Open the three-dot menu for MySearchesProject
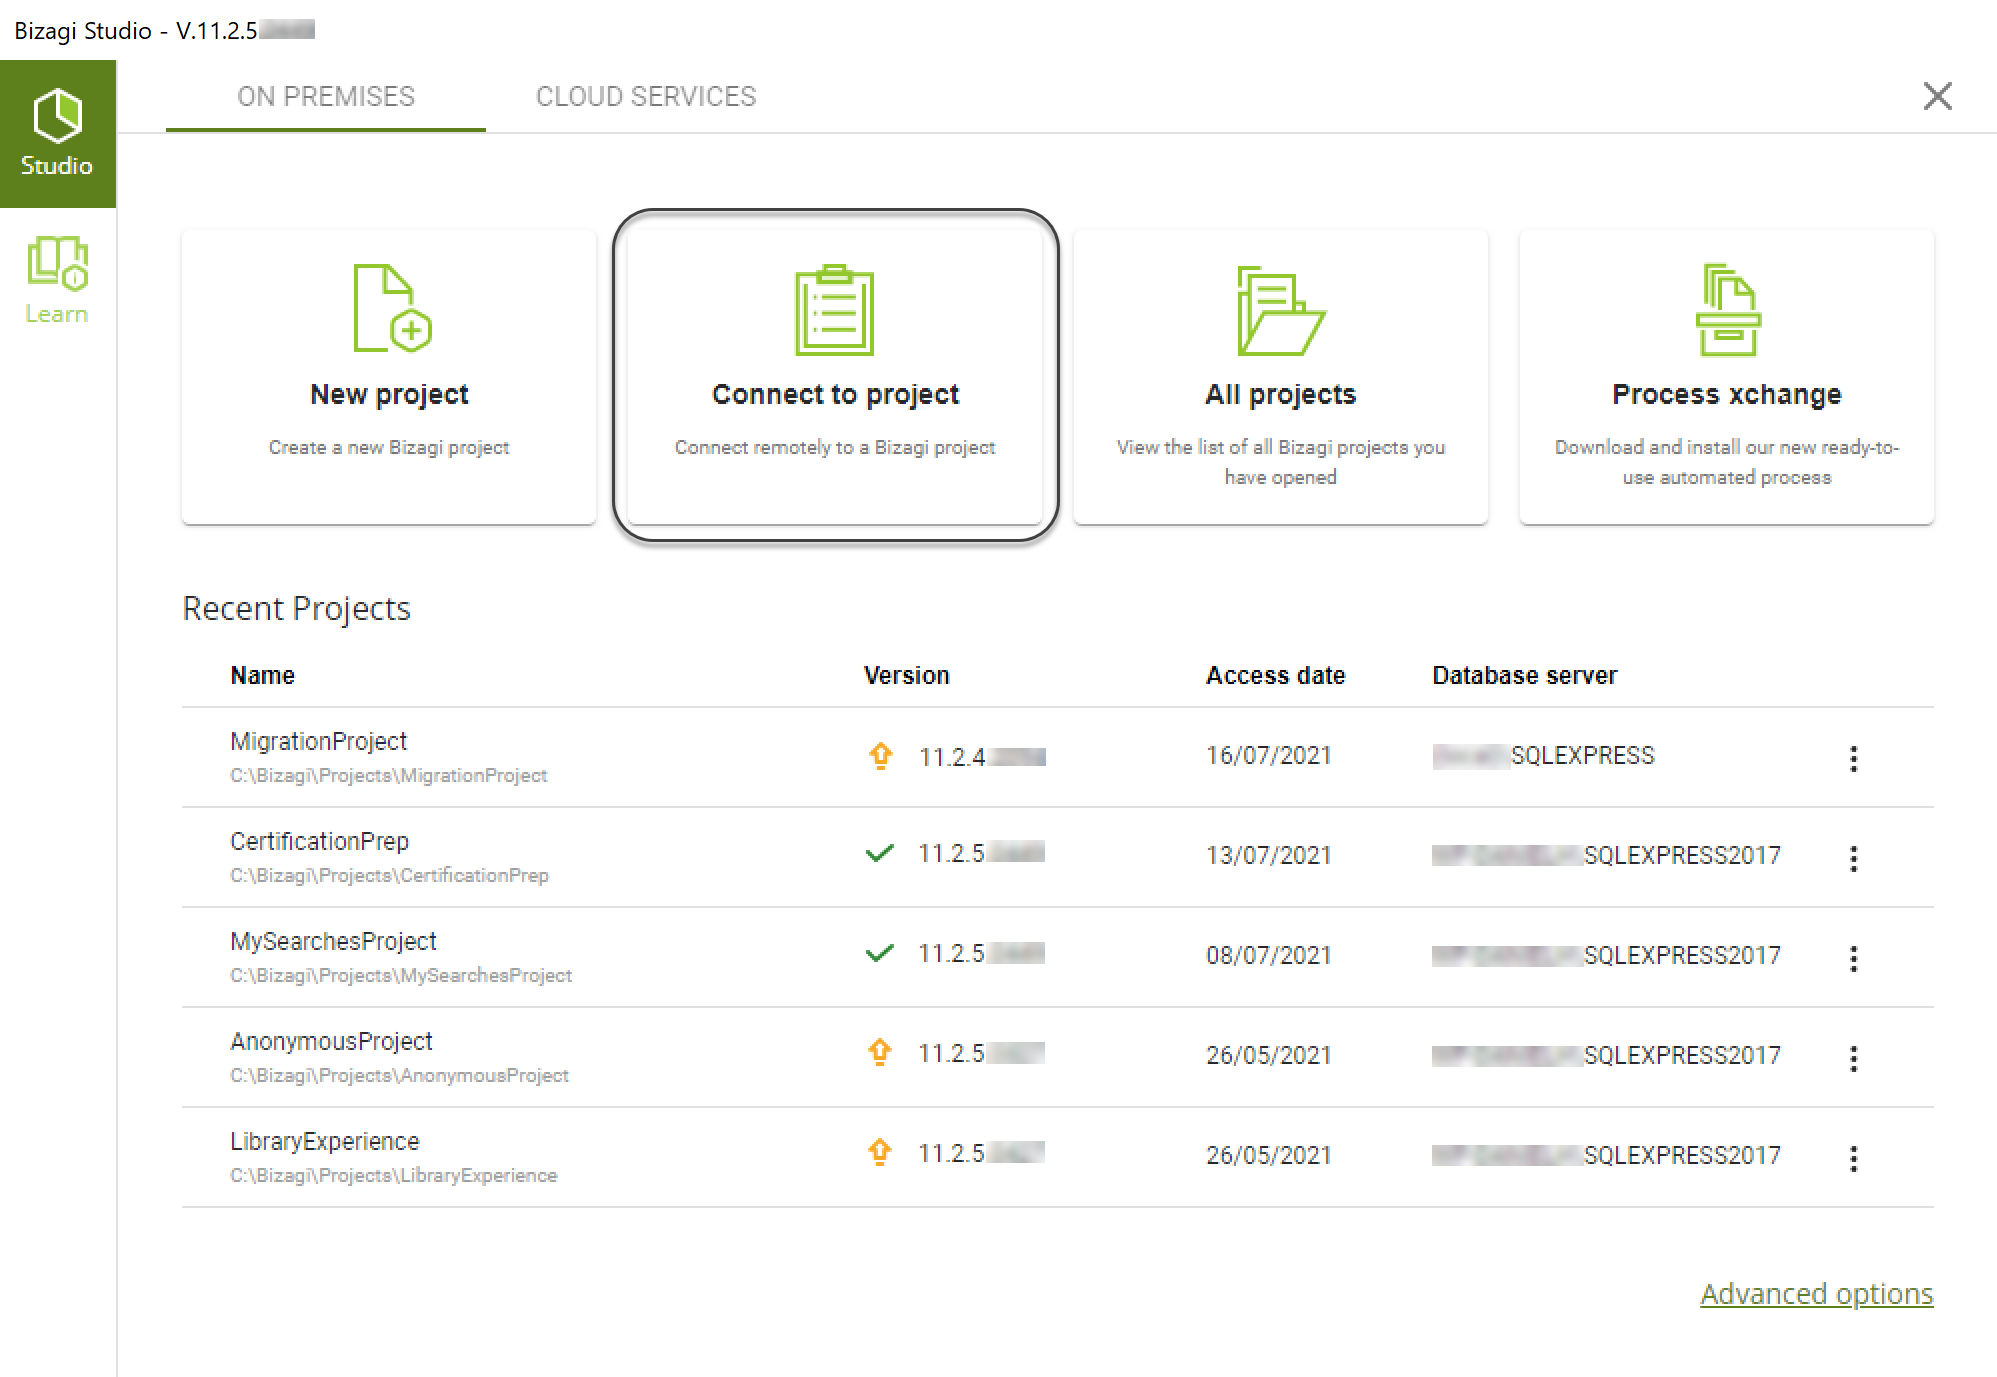The image size is (1997, 1377). (x=1853, y=958)
